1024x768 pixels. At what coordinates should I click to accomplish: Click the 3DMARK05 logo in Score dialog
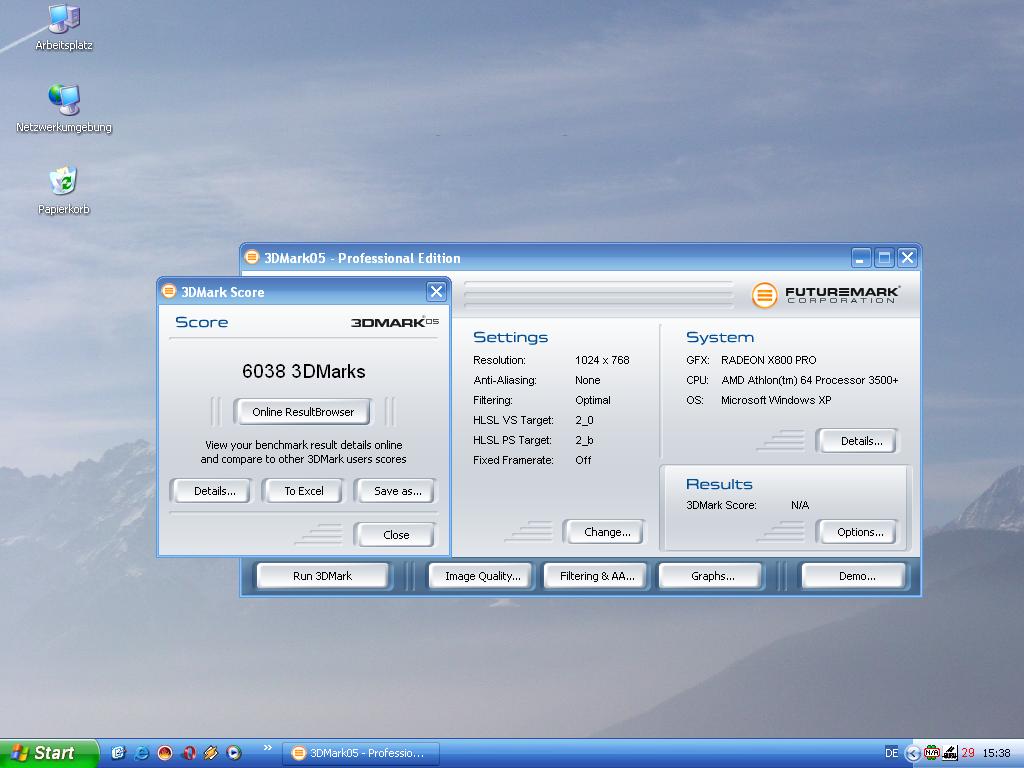(x=395, y=322)
